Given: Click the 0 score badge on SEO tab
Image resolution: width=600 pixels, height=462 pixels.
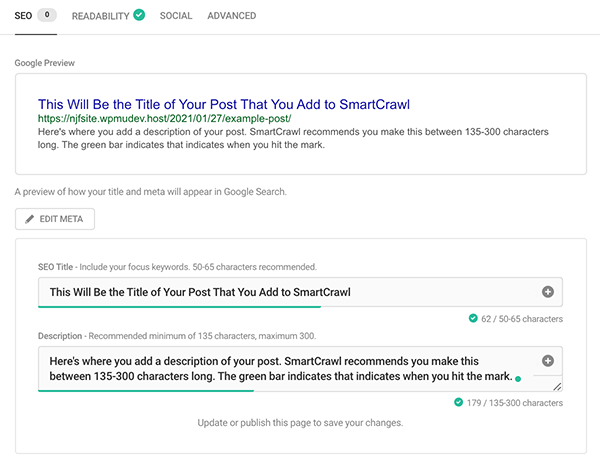Looking at the screenshot, I should pos(48,16).
